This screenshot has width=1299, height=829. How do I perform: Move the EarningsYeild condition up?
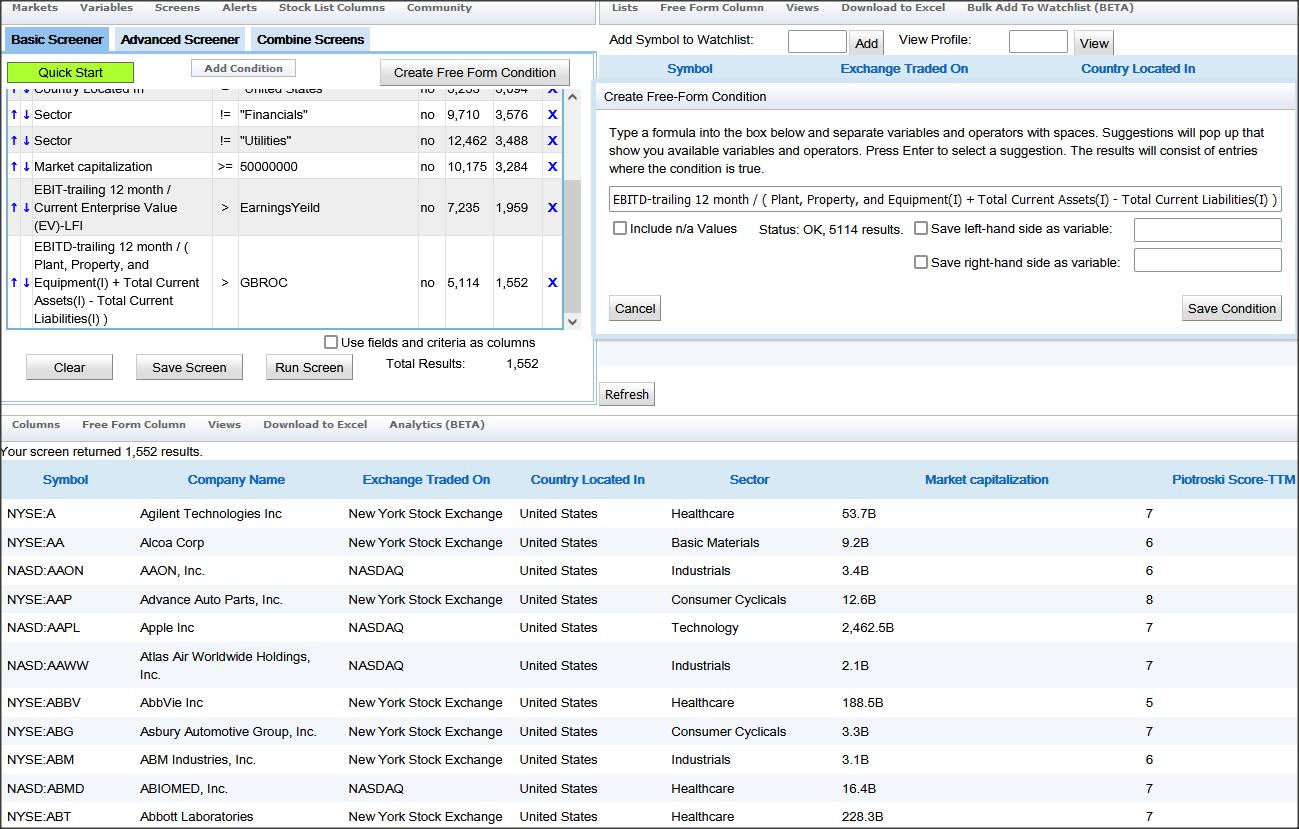tap(14, 208)
